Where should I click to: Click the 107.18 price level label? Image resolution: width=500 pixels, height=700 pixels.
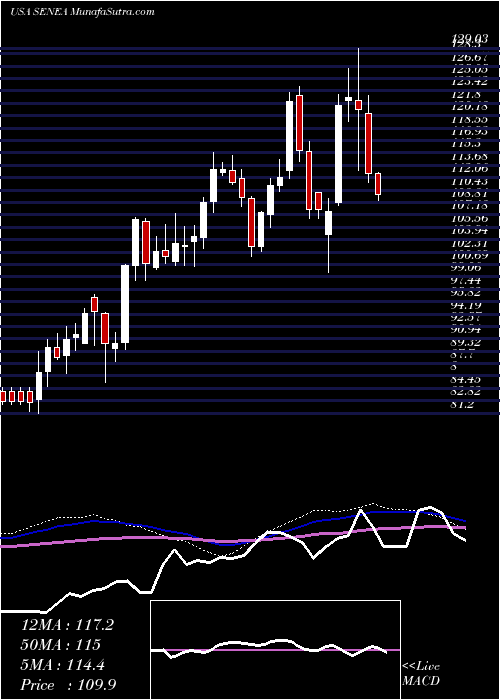(469, 207)
